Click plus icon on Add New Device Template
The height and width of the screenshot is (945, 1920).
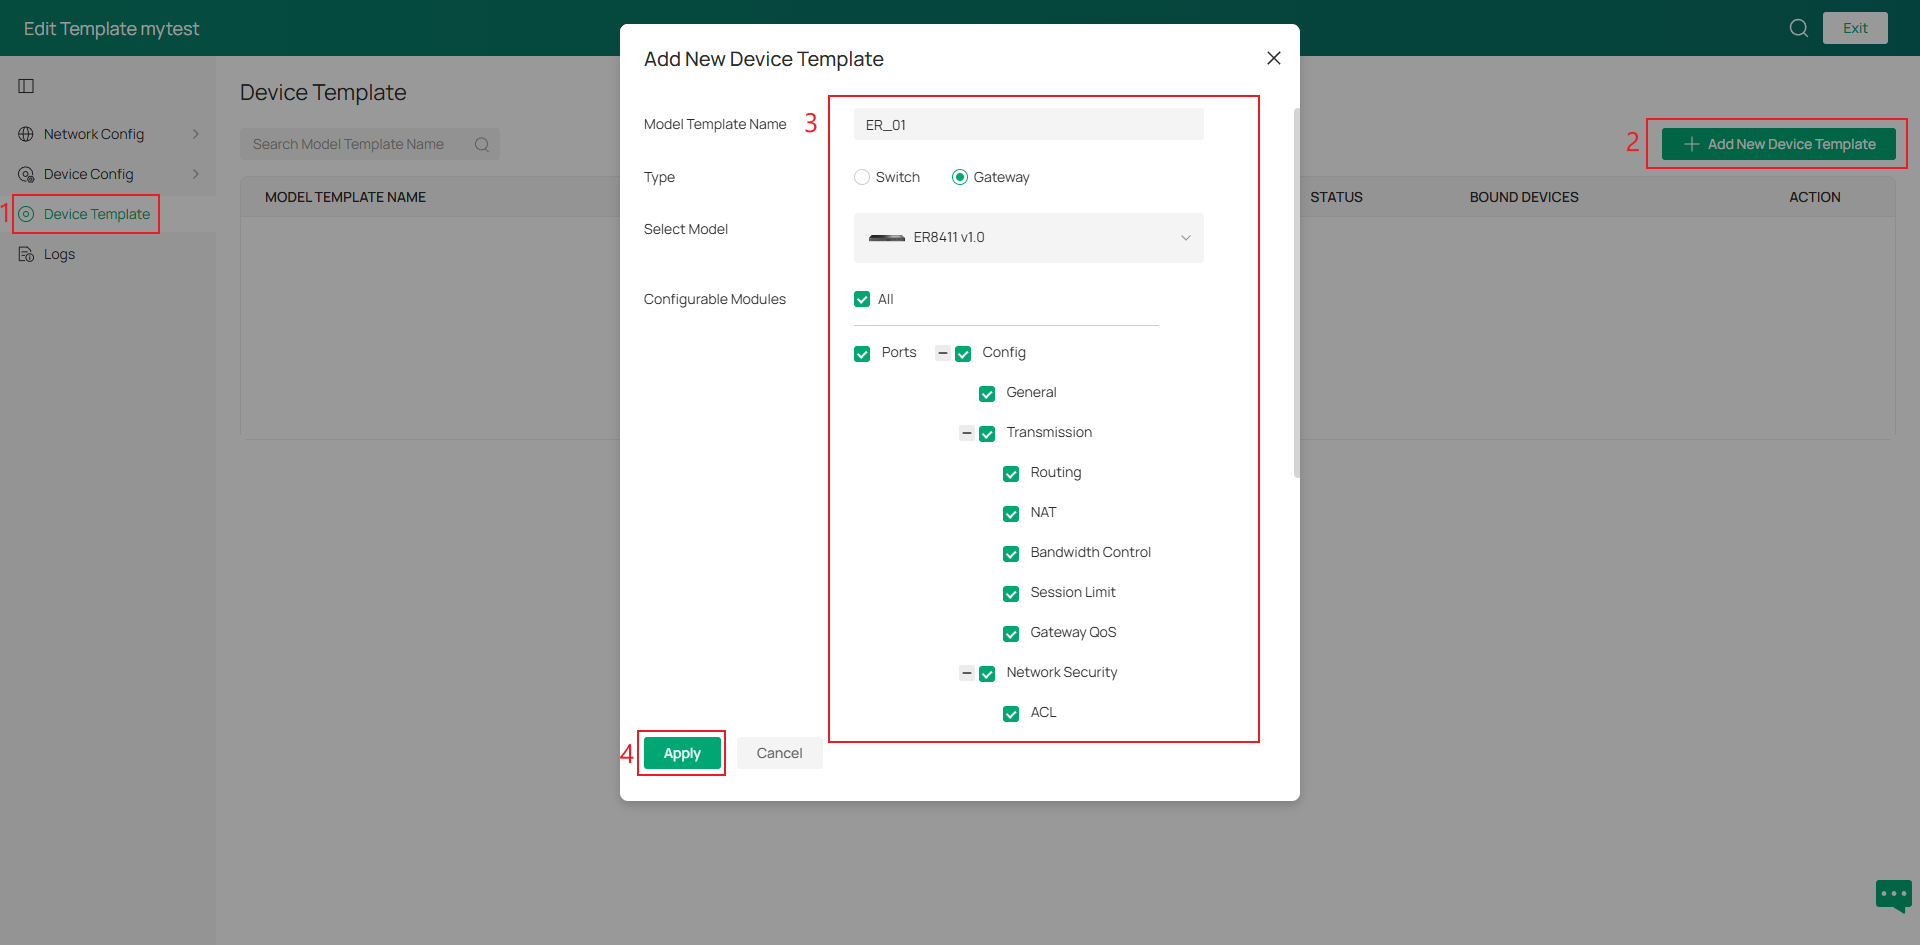pyautogui.click(x=1692, y=144)
